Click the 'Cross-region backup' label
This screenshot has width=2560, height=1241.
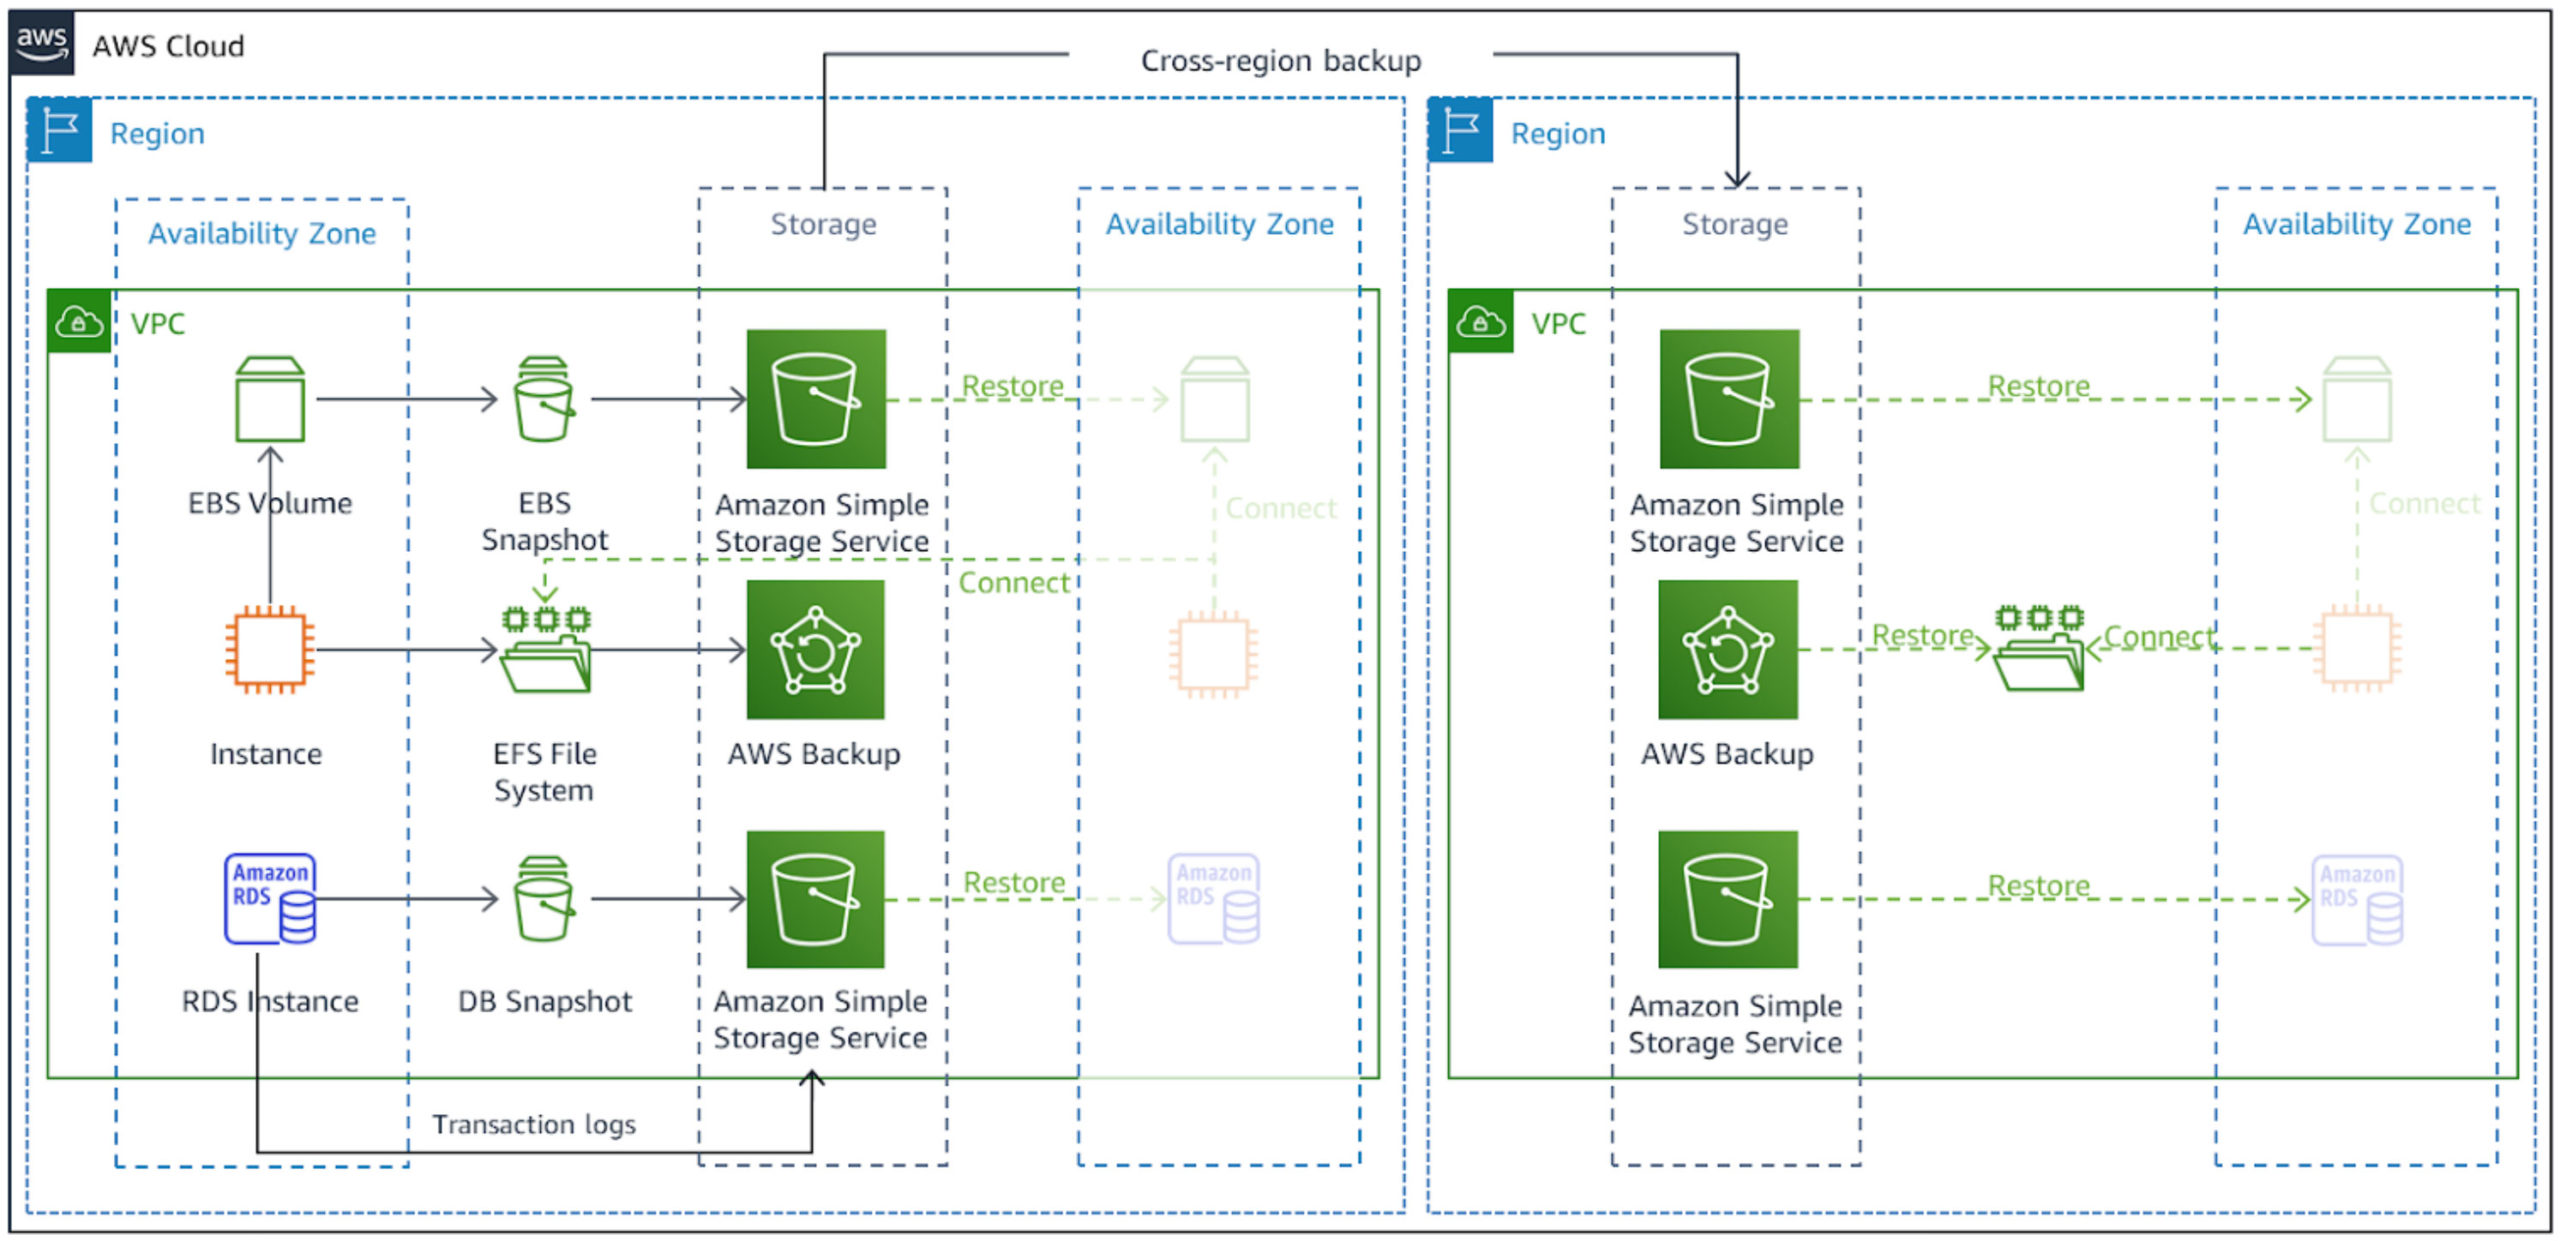[x=1281, y=61]
